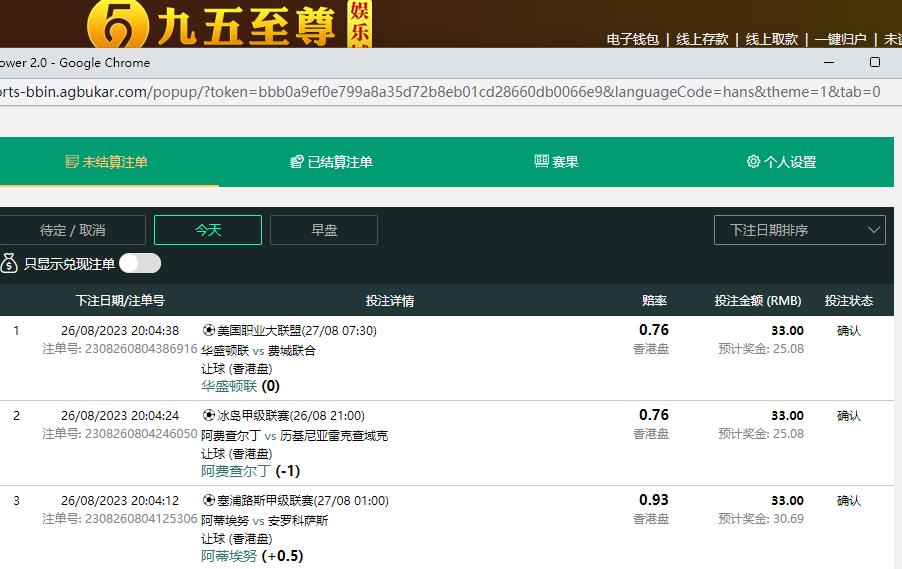Click the money bag icon near 只显示兑现注单

tap(9, 263)
